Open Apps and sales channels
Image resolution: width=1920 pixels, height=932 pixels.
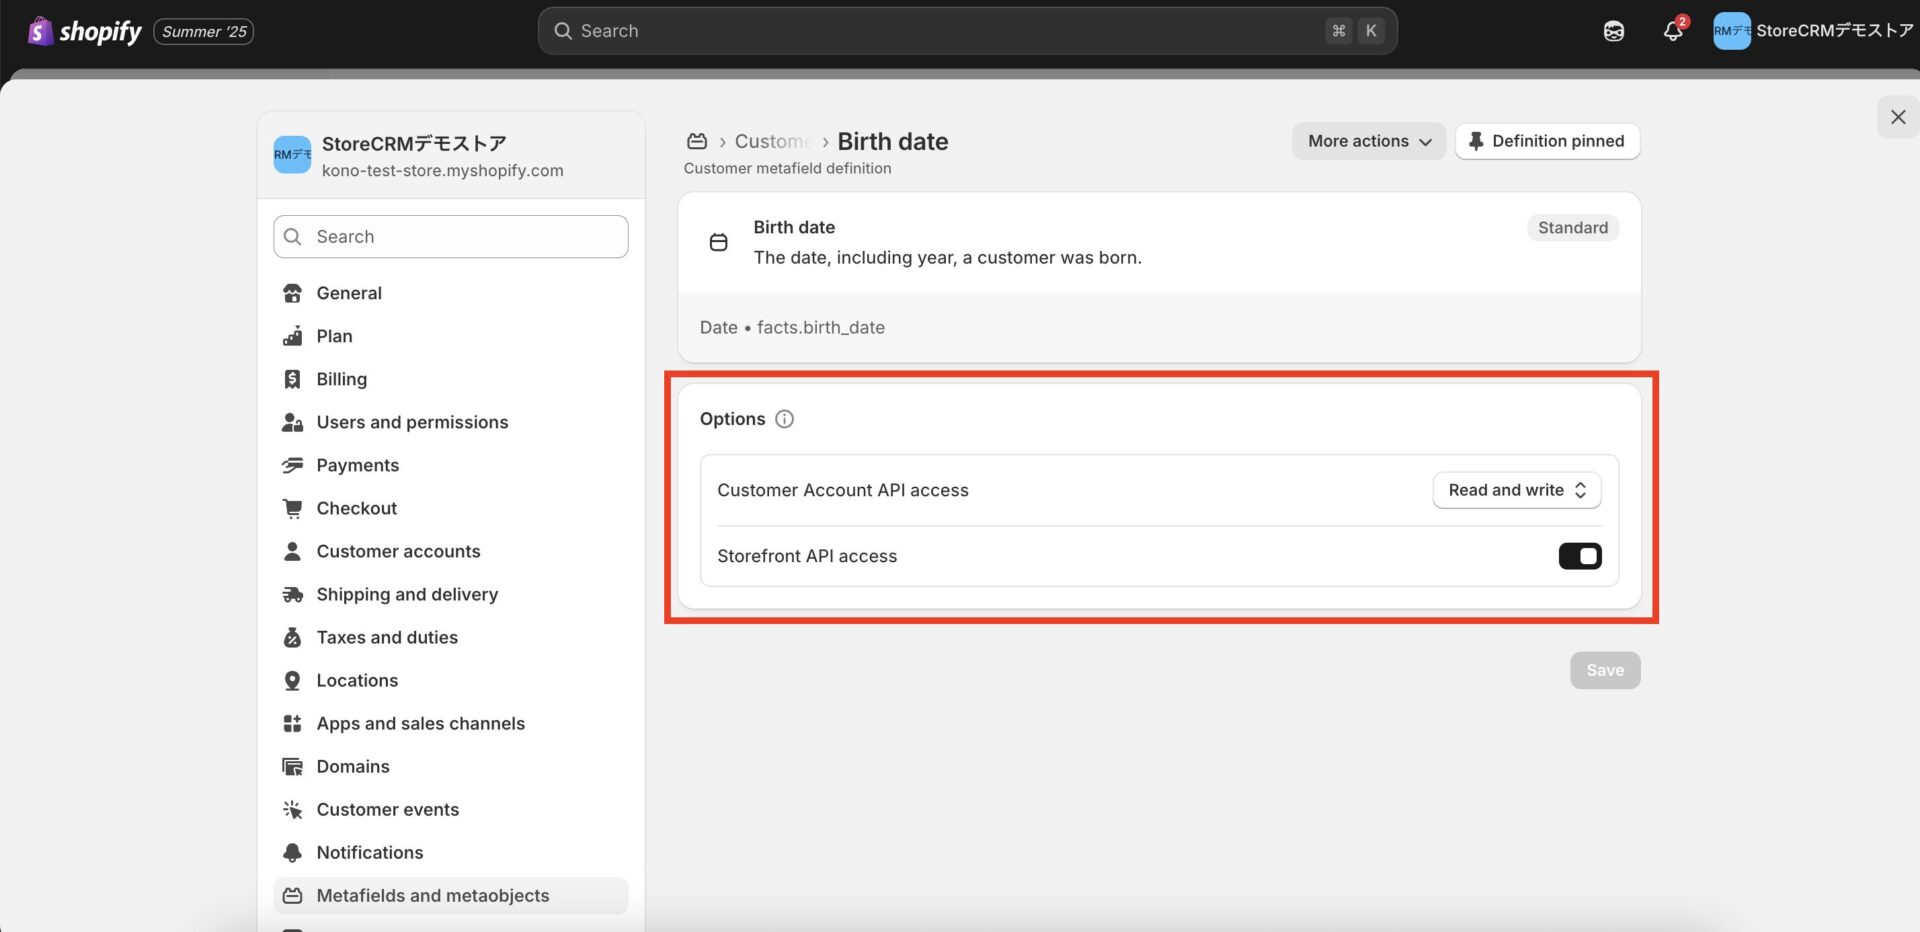coord(450,723)
